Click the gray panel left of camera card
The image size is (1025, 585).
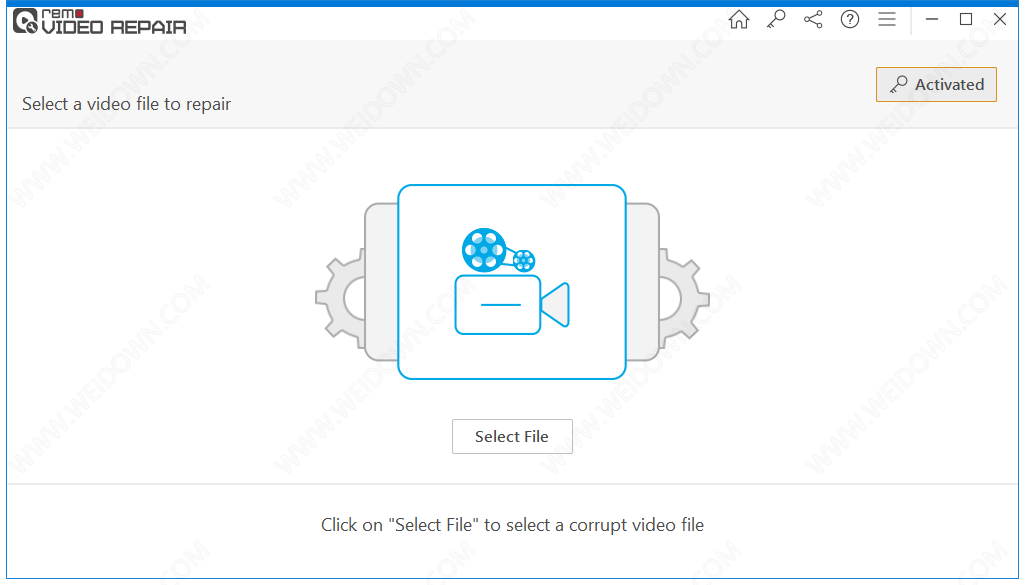381,282
